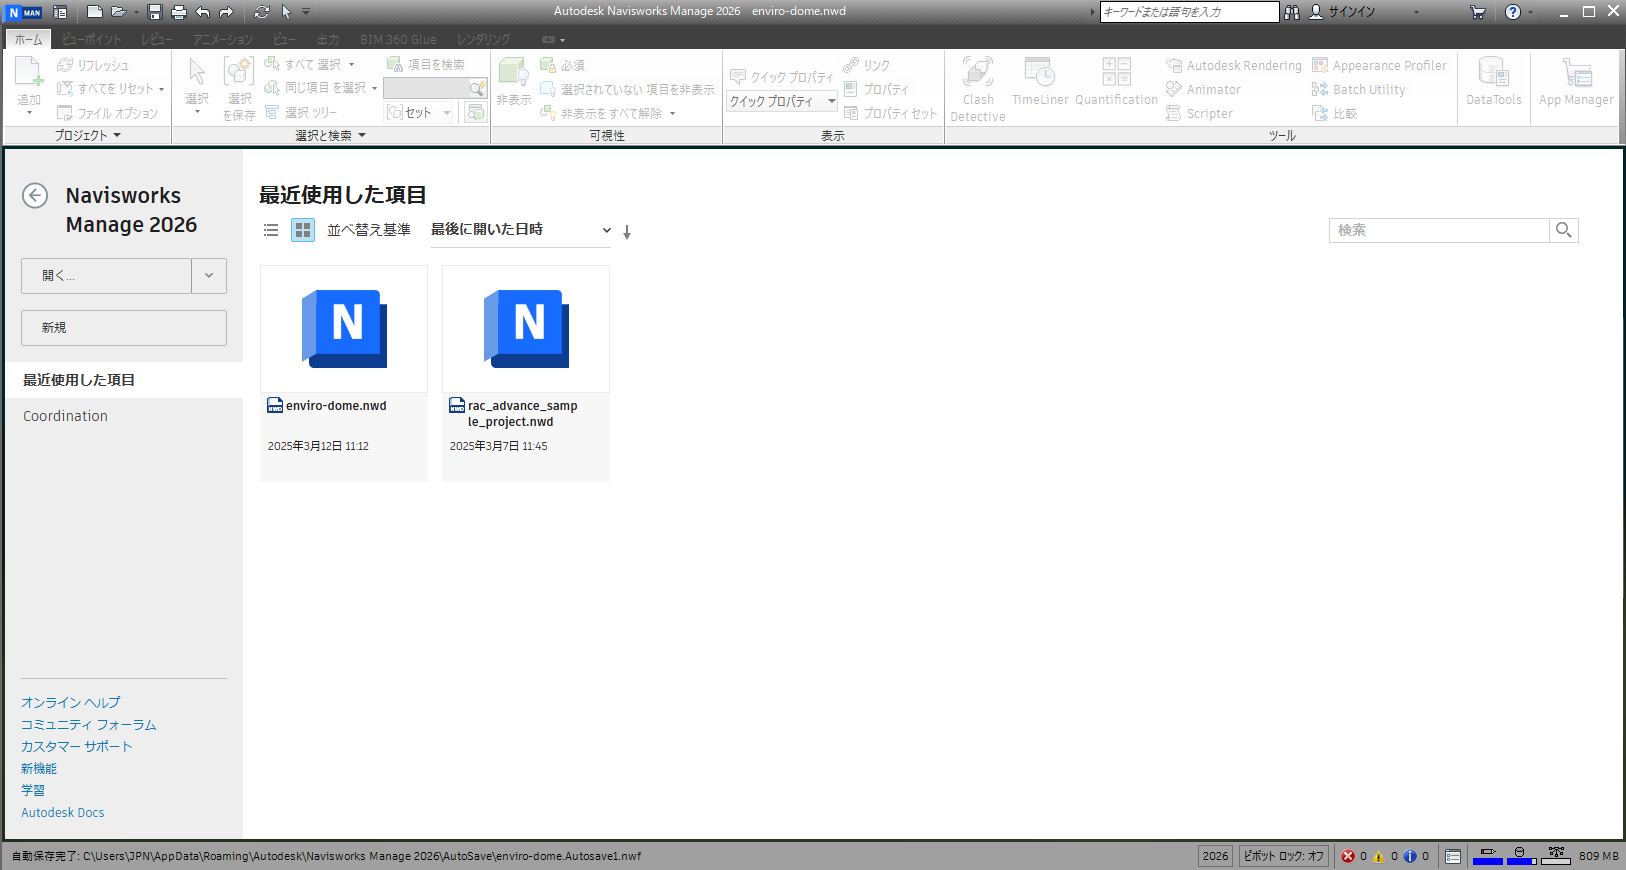Click the Help question mark icon
The image size is (1626, 870).
pos(1513,12)
